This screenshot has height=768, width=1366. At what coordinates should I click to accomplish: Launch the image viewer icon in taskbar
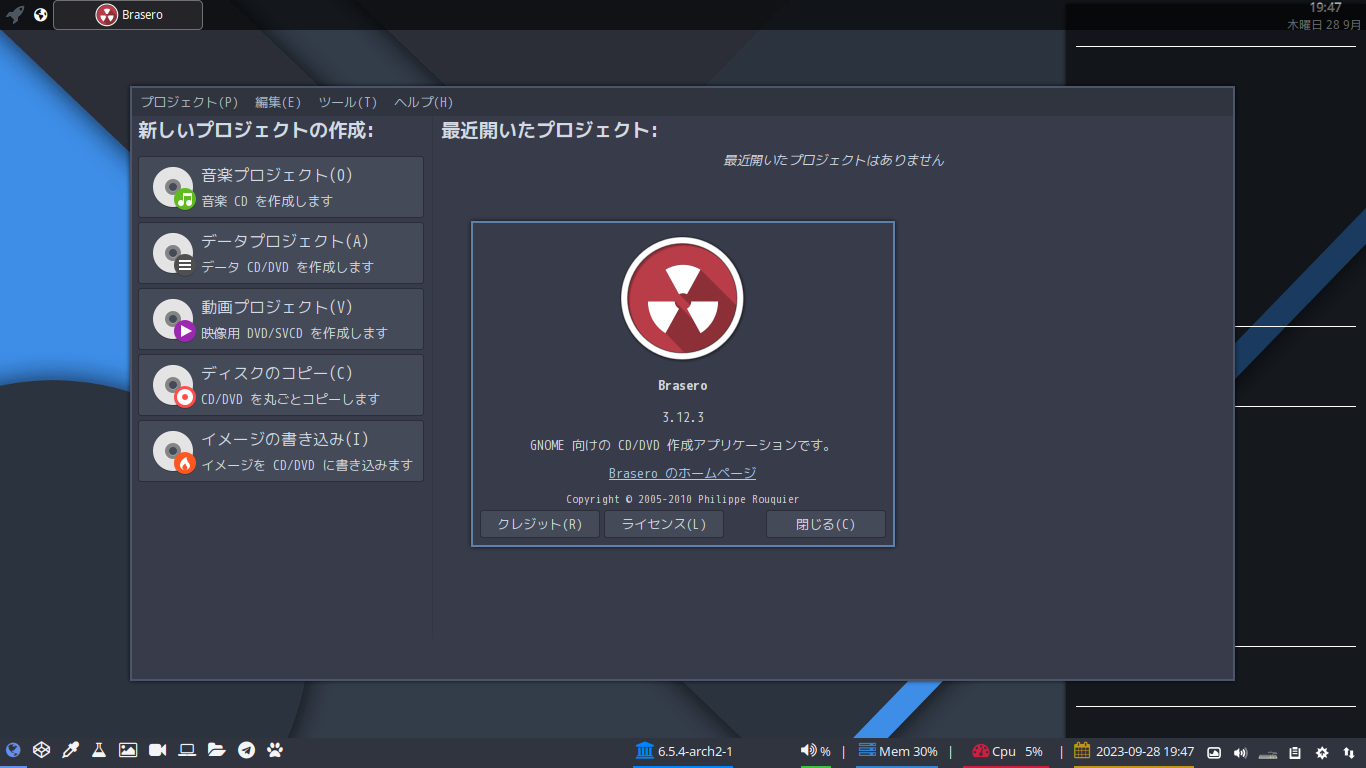[128, 750]
